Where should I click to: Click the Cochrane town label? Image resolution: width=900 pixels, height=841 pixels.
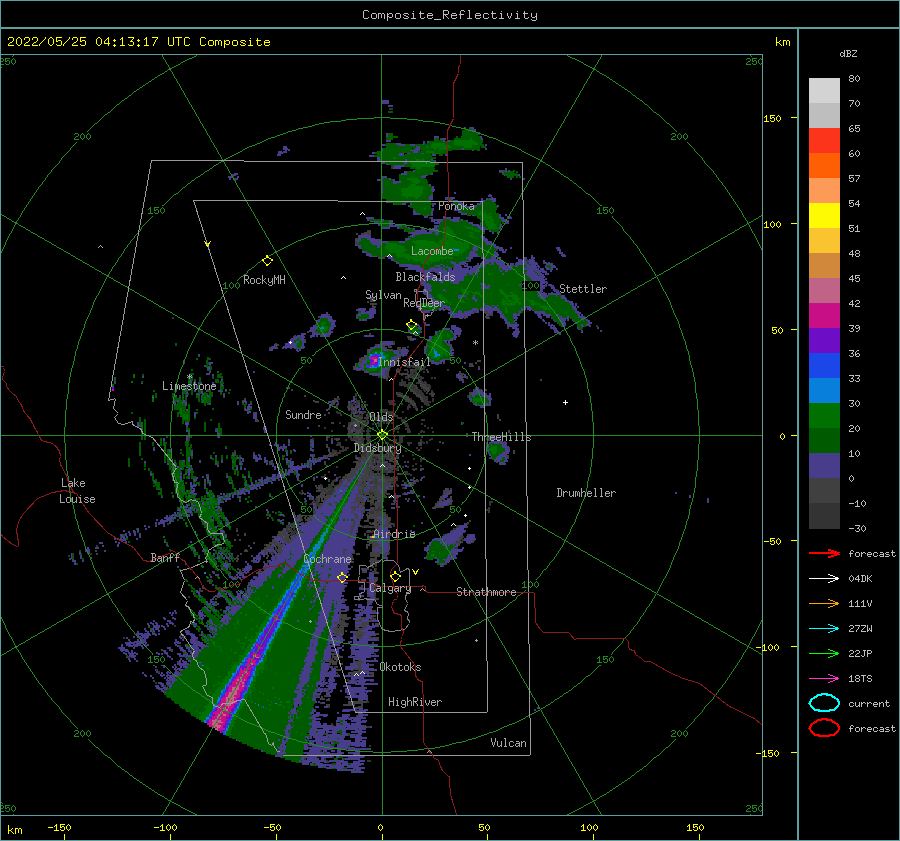coord(327,559)
